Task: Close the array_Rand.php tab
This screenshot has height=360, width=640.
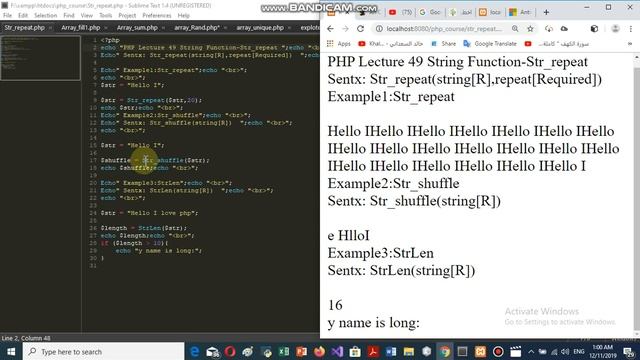Action: point(225,28)
